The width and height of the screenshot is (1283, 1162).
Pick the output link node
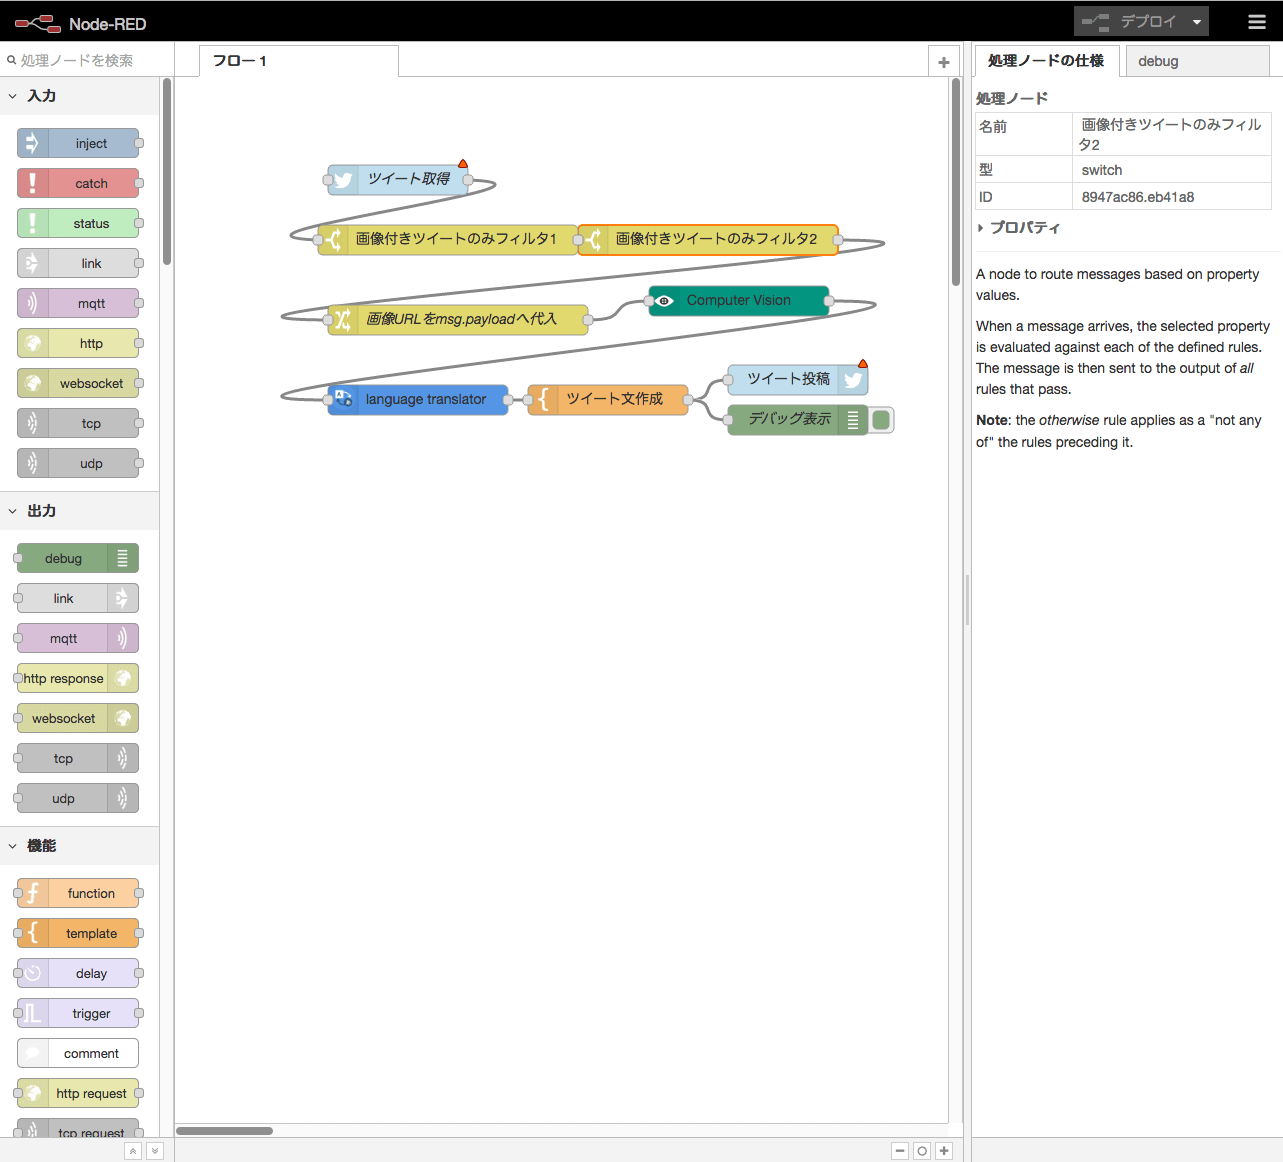pyautogui.click(x=78, y=598)
